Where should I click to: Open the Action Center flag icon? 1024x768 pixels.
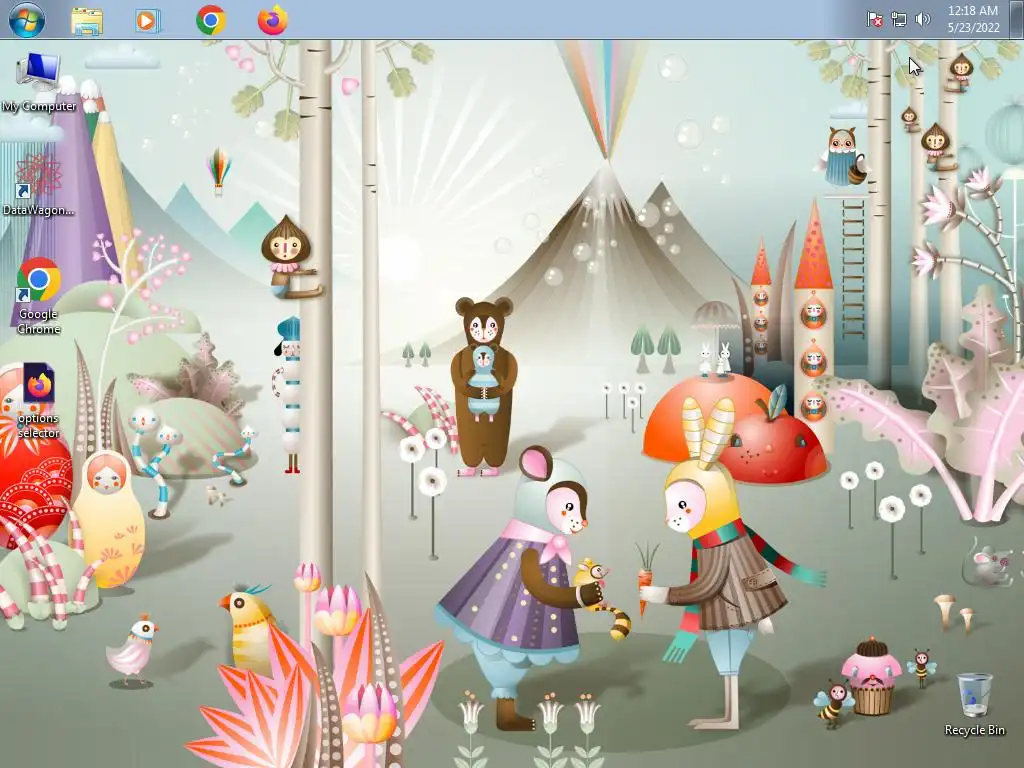874,20
